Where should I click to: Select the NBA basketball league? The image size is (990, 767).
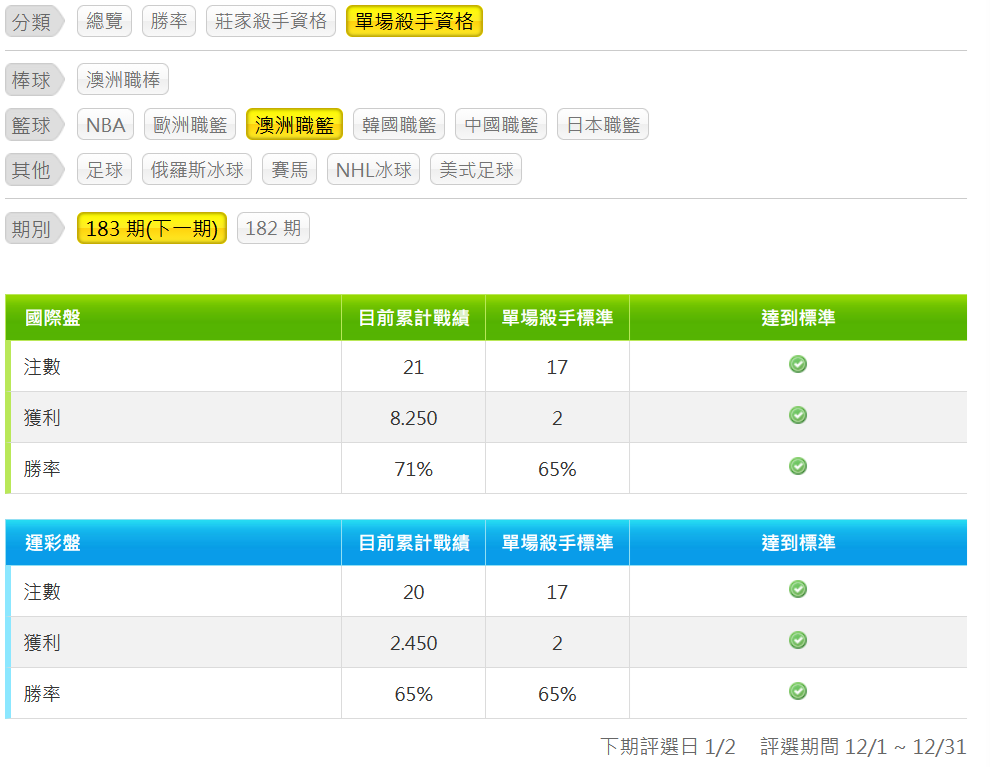click(105, 125)
